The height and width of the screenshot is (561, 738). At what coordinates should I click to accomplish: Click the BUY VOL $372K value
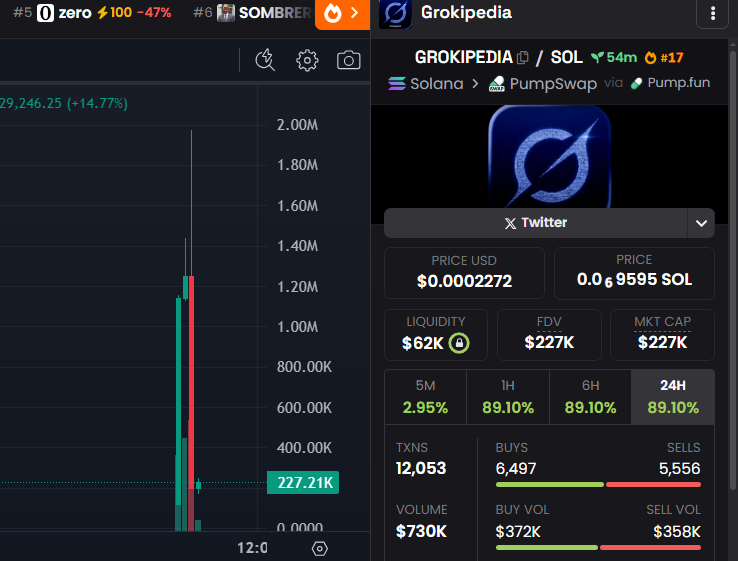[518, 531]
